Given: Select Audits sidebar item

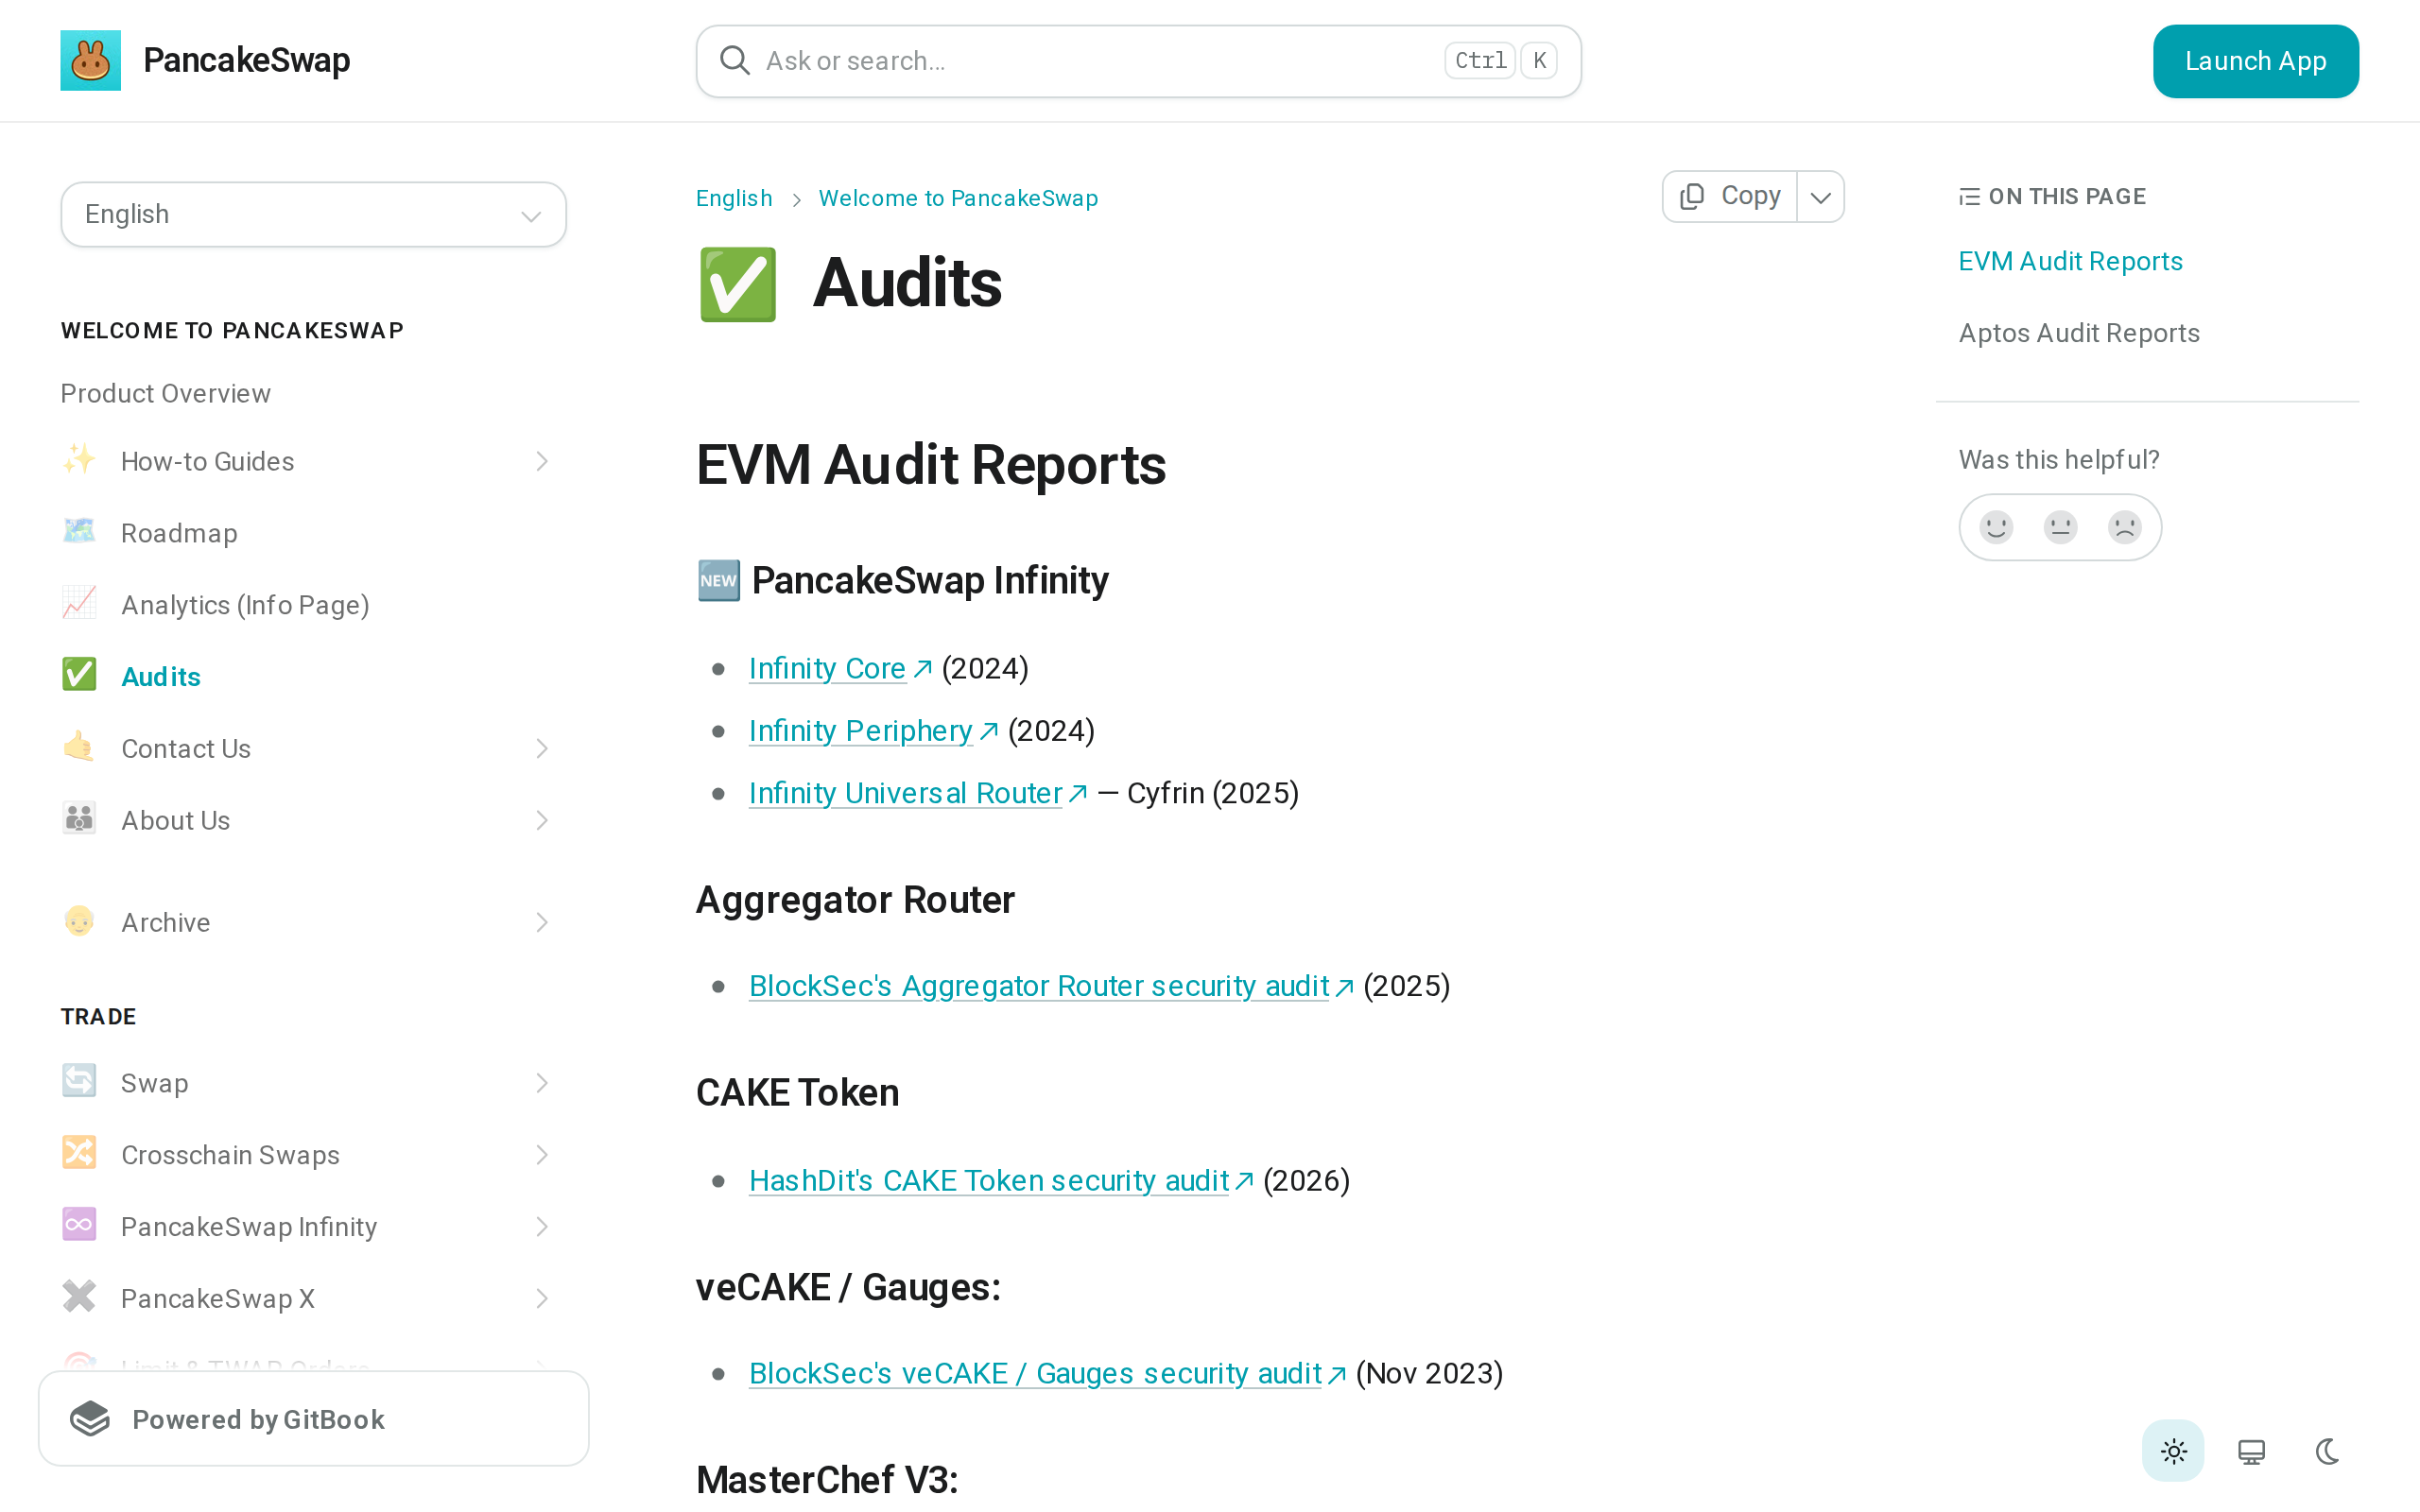Looking at the screenshot, I should pos(160,677).
